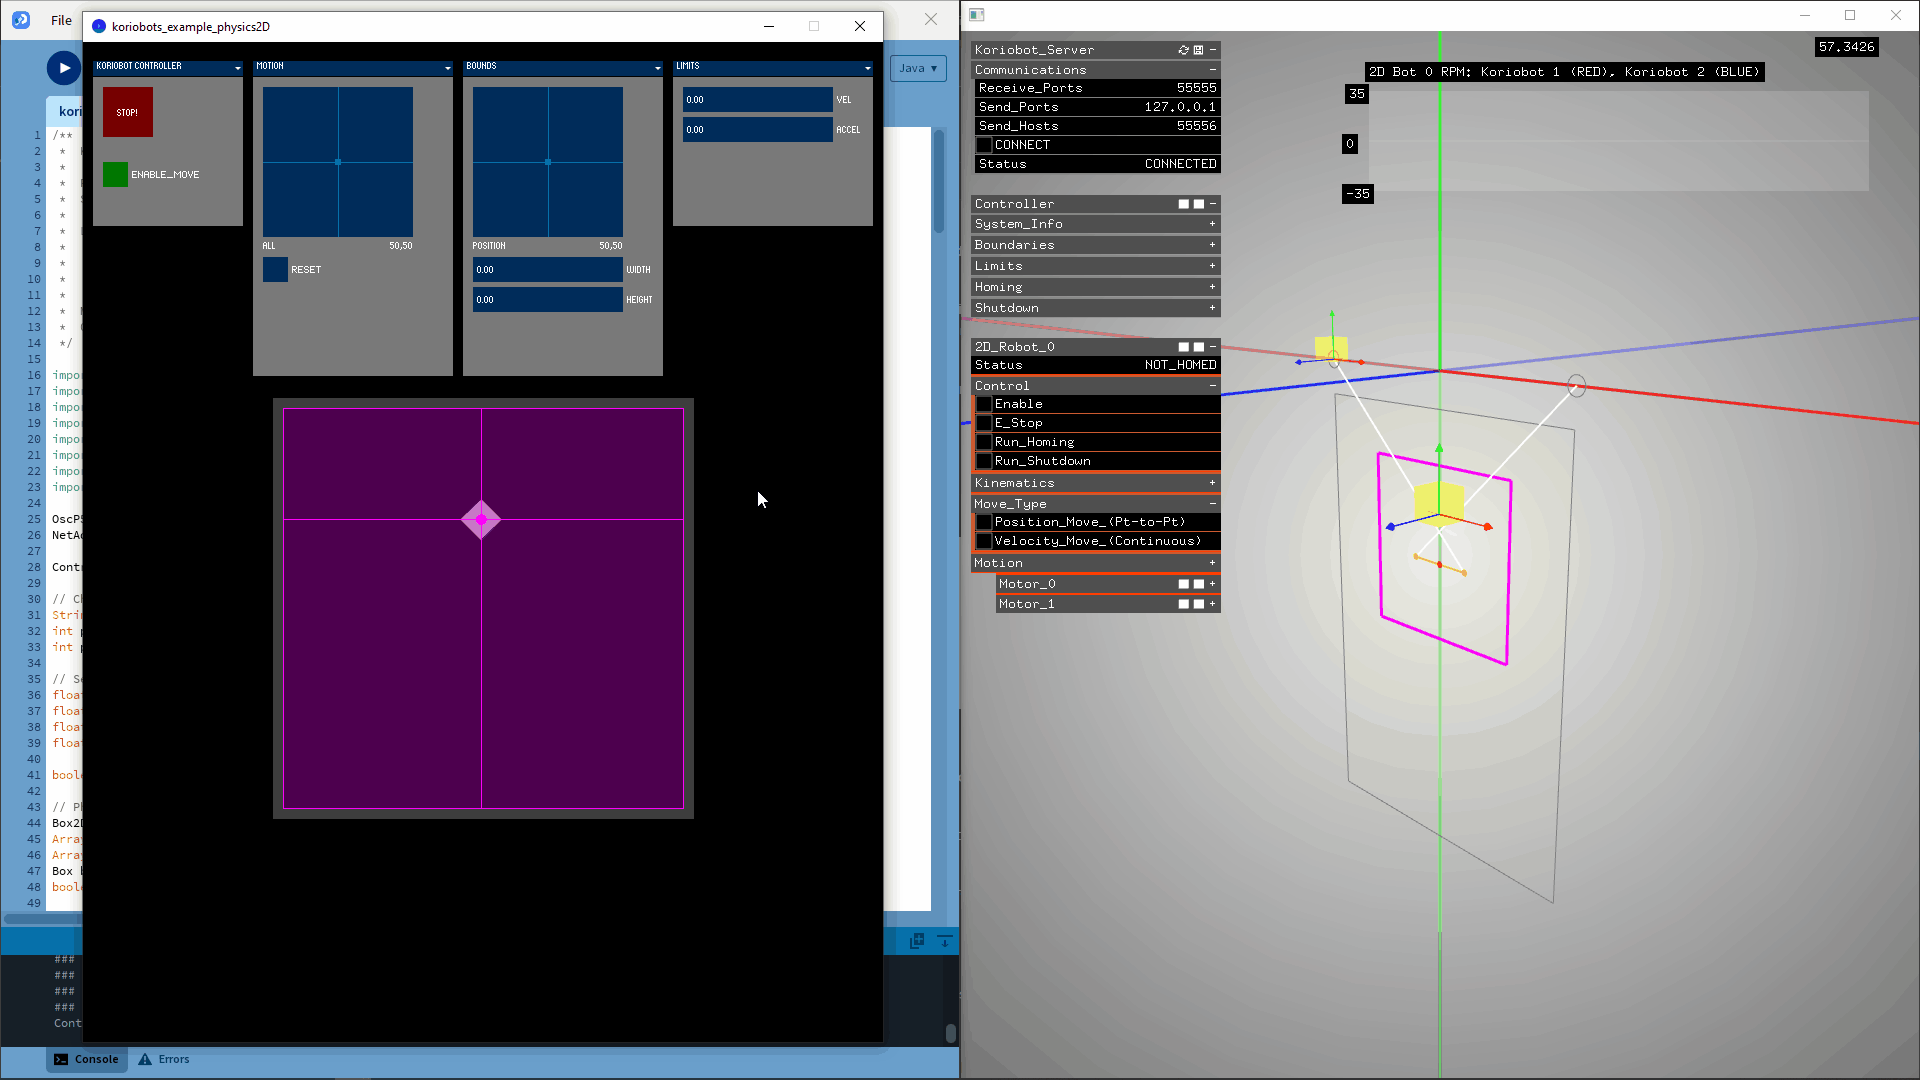Viewport: 1920px width, 1080px height.
Task: Collapse the Move_Type section
Action: point(1213,504)
